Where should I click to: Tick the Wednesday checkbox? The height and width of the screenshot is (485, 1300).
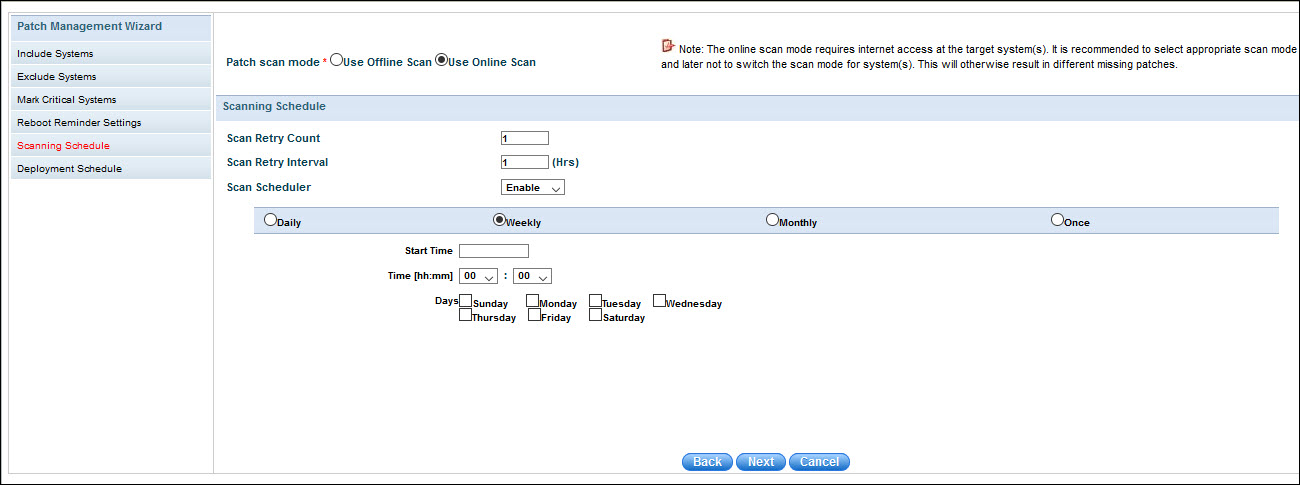pos(659,300)
